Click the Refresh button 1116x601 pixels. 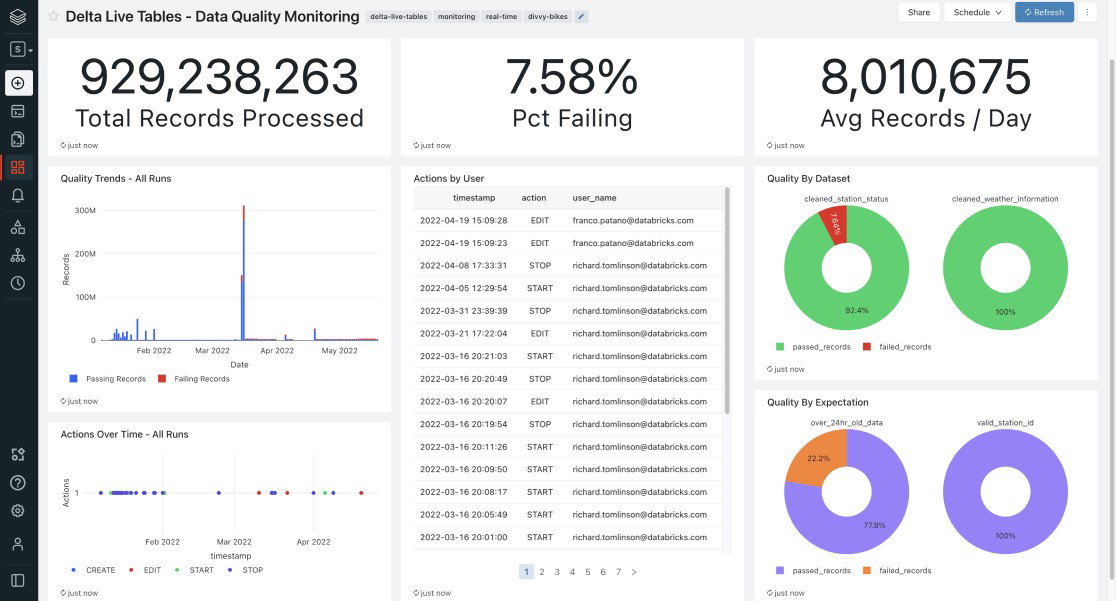pyautogui.click(x=1044, y=12)
